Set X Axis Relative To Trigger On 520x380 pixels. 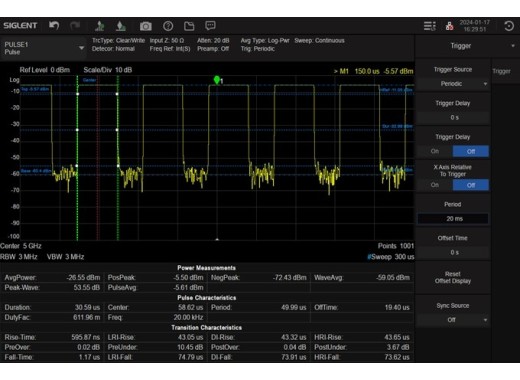(435, 185)
